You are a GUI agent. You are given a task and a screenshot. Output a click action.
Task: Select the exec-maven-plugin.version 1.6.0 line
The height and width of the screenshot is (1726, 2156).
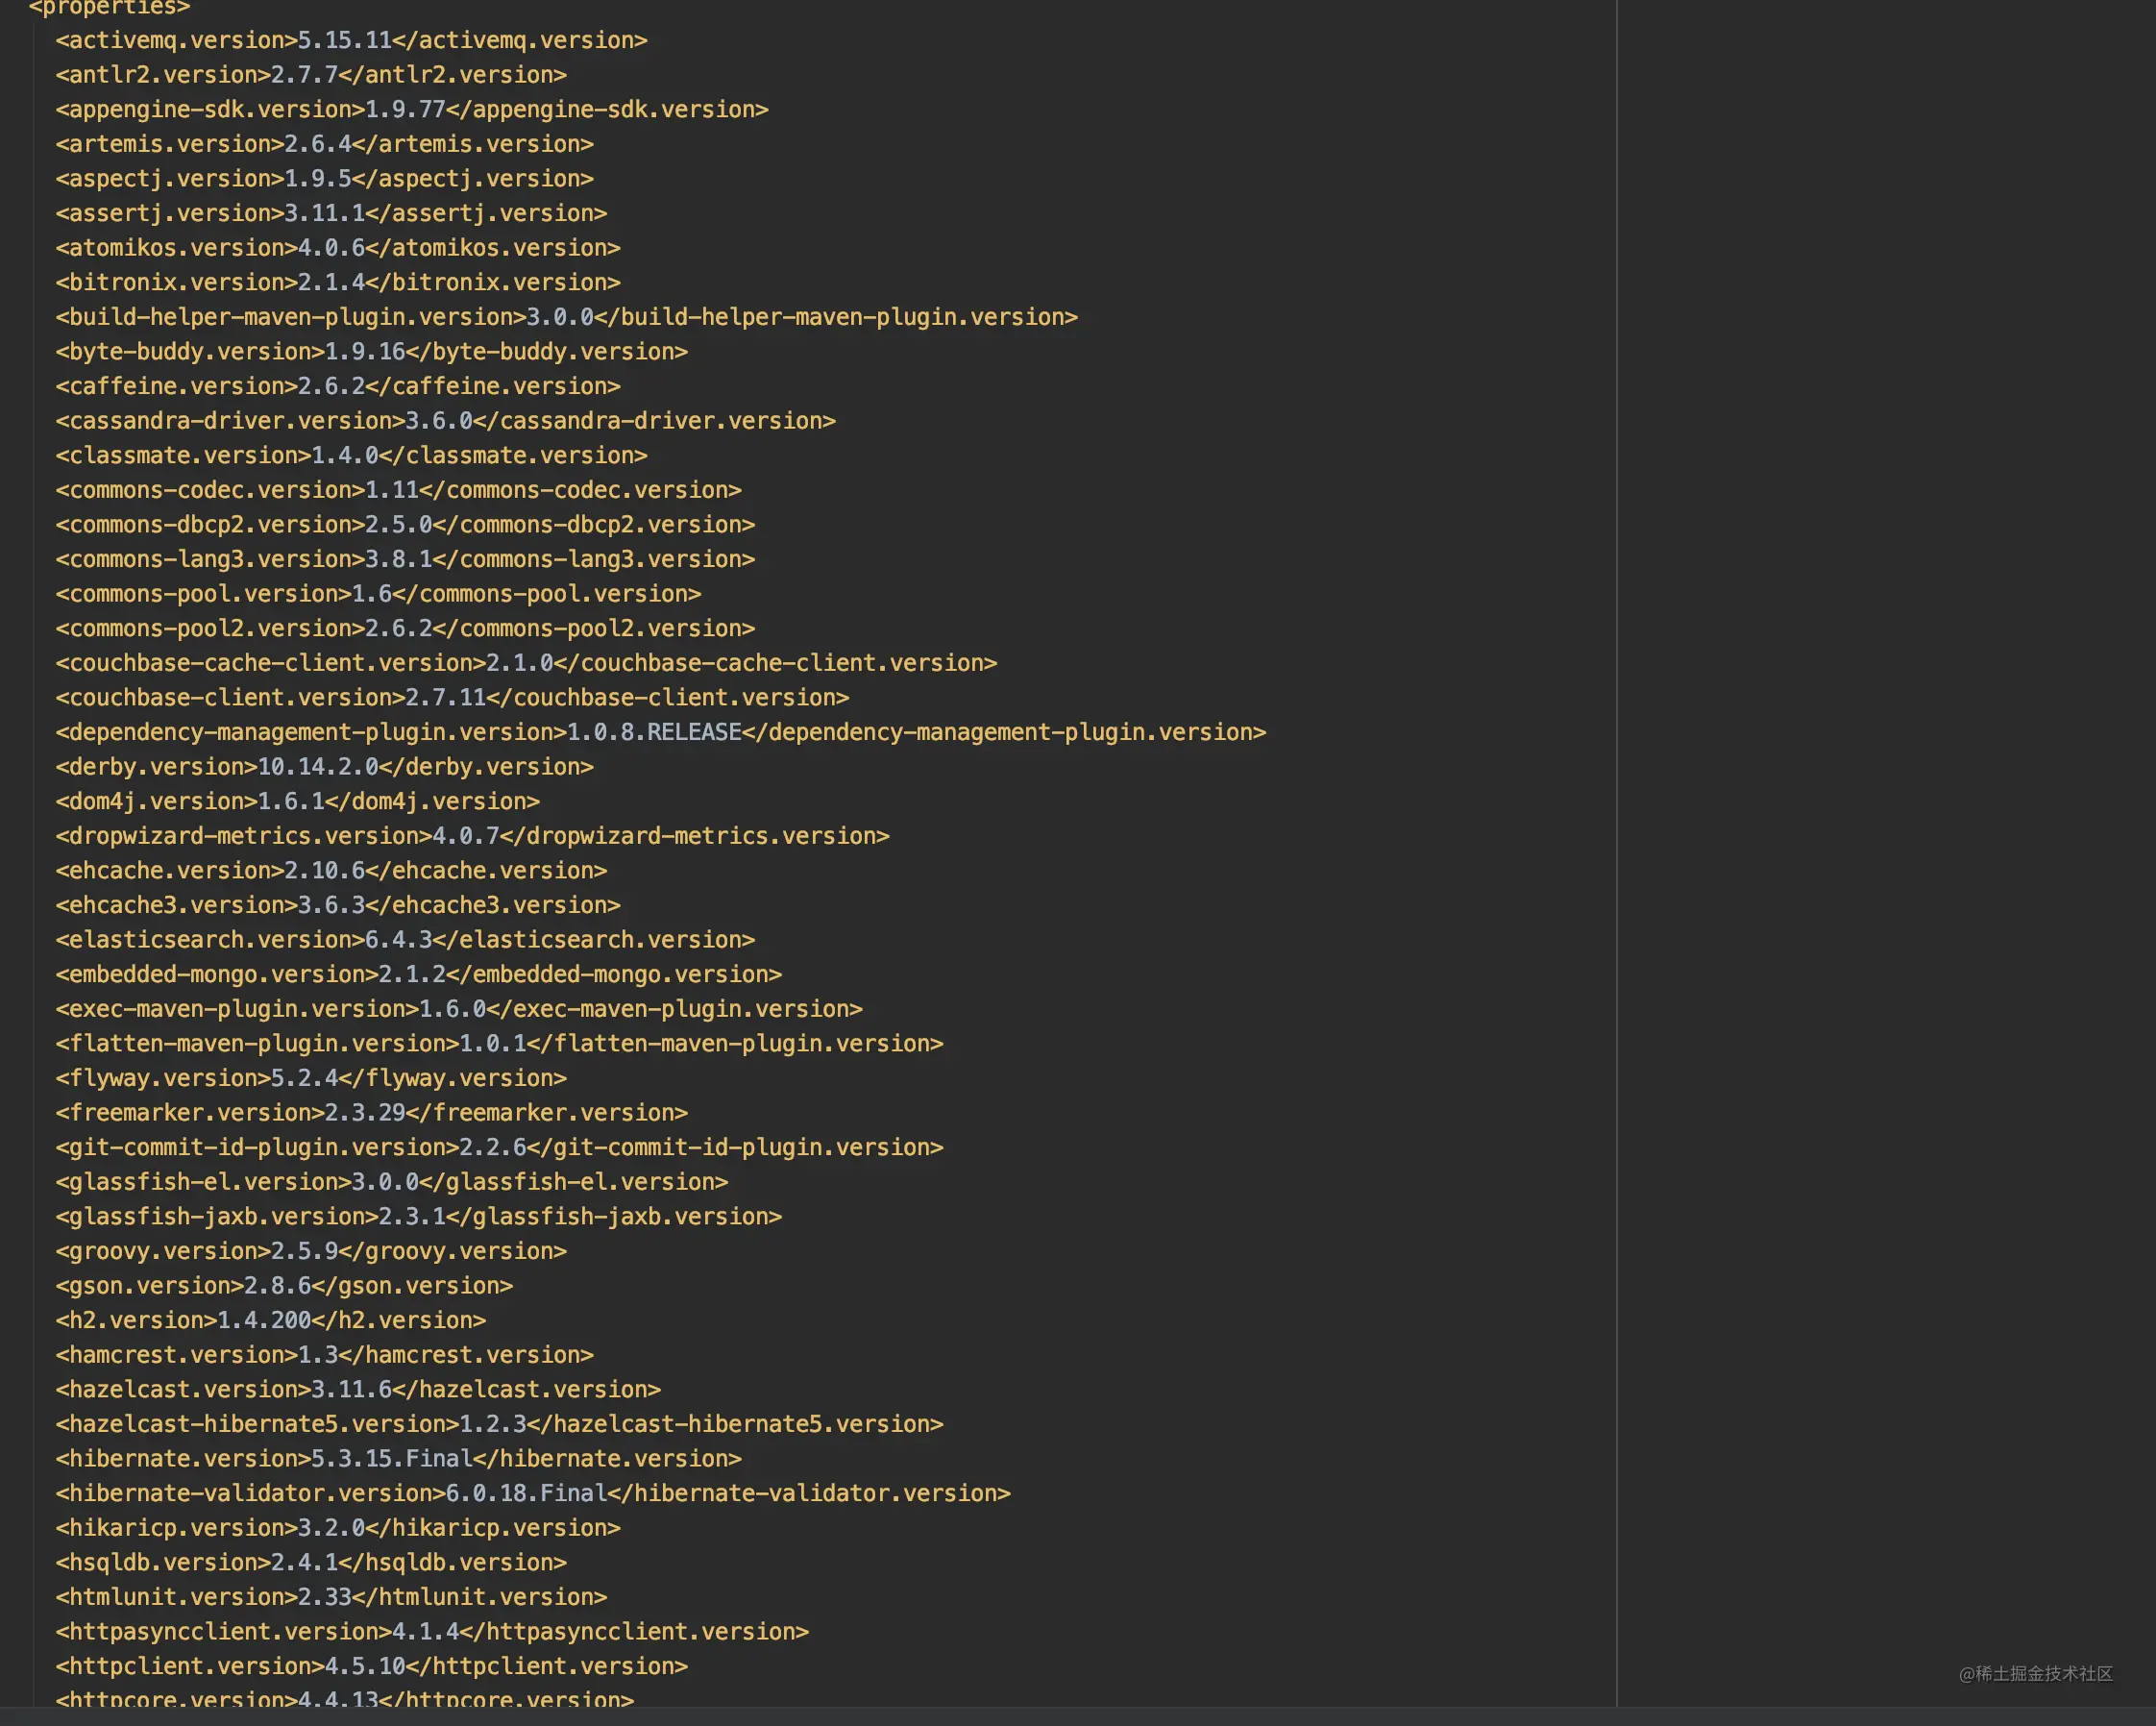point(459,1009)
